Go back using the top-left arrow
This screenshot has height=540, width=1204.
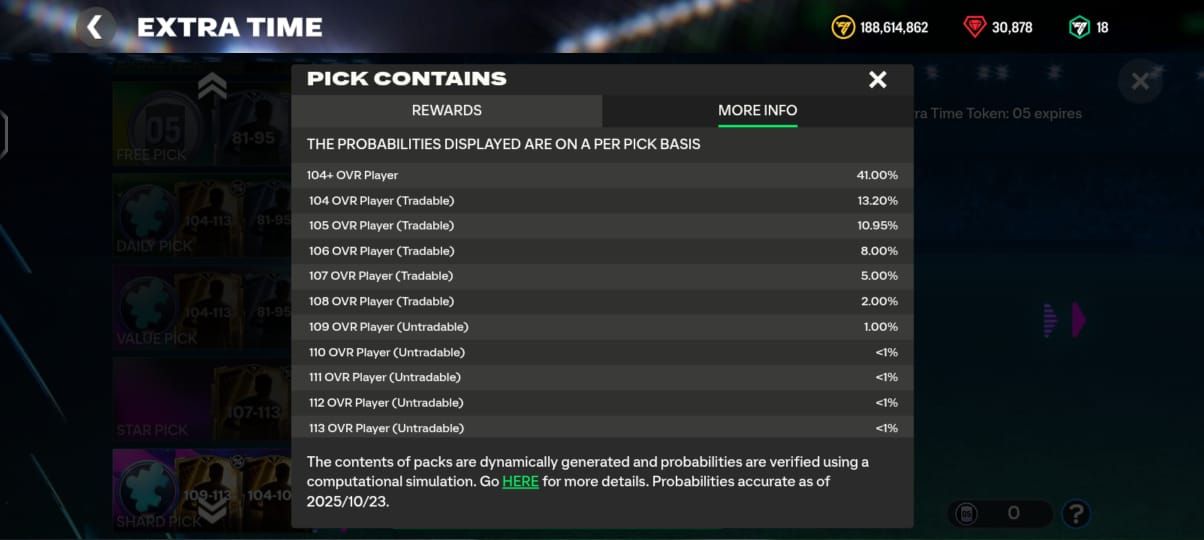95,27
